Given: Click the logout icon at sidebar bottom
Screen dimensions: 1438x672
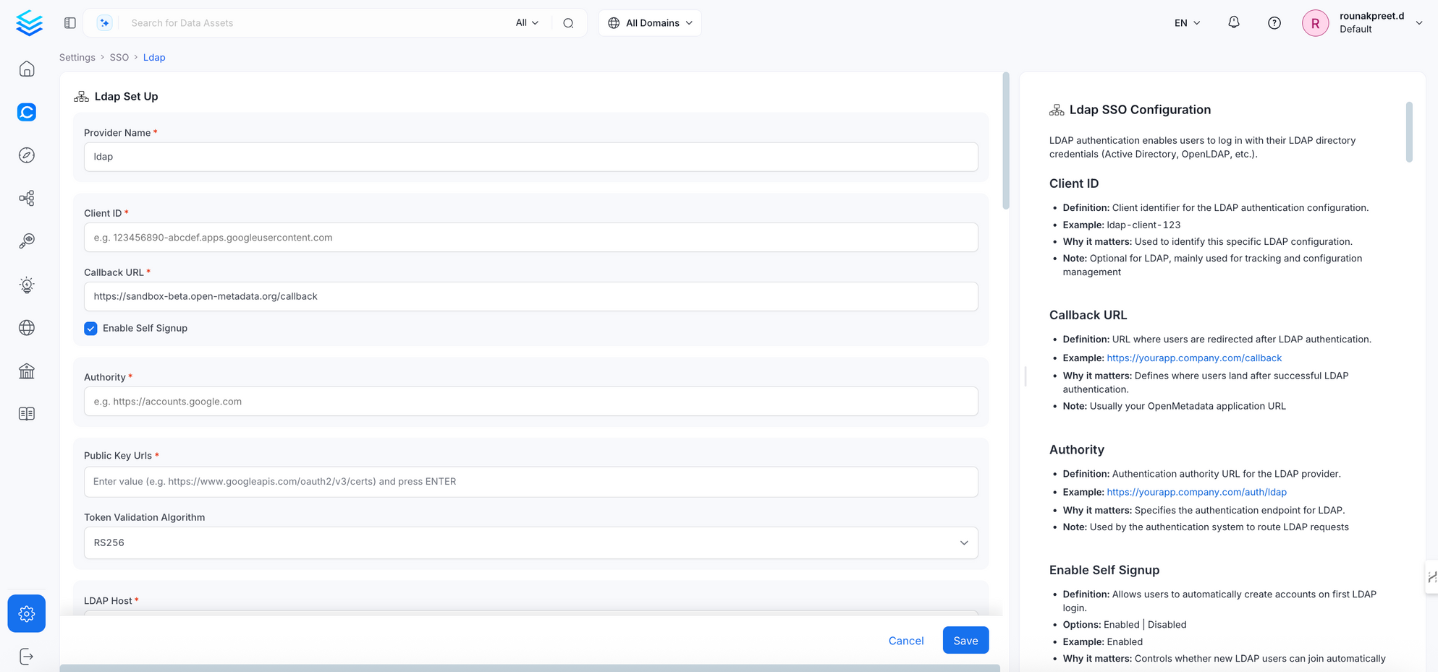Looking at the screenshot, I should [x=27, y=657].
